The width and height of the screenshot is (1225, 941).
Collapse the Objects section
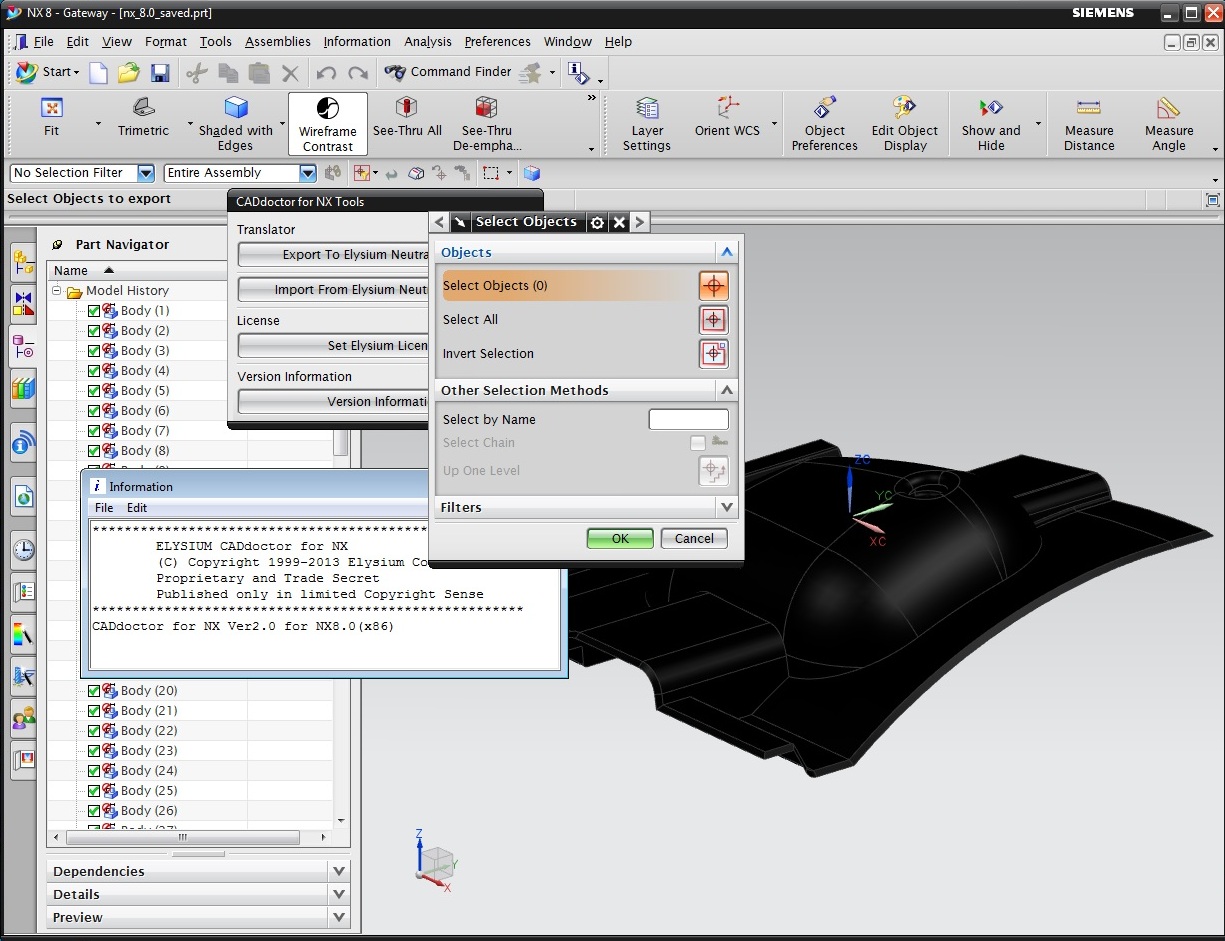pyautogui.click(x=727, y=252)
